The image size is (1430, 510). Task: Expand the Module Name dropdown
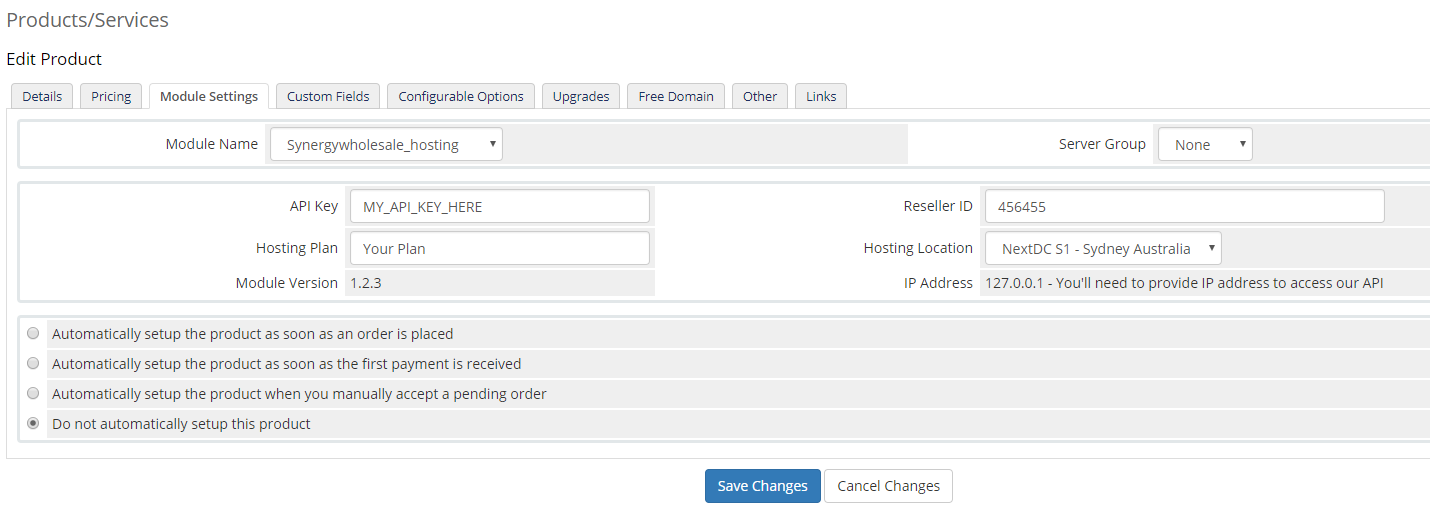pos(386,144)
